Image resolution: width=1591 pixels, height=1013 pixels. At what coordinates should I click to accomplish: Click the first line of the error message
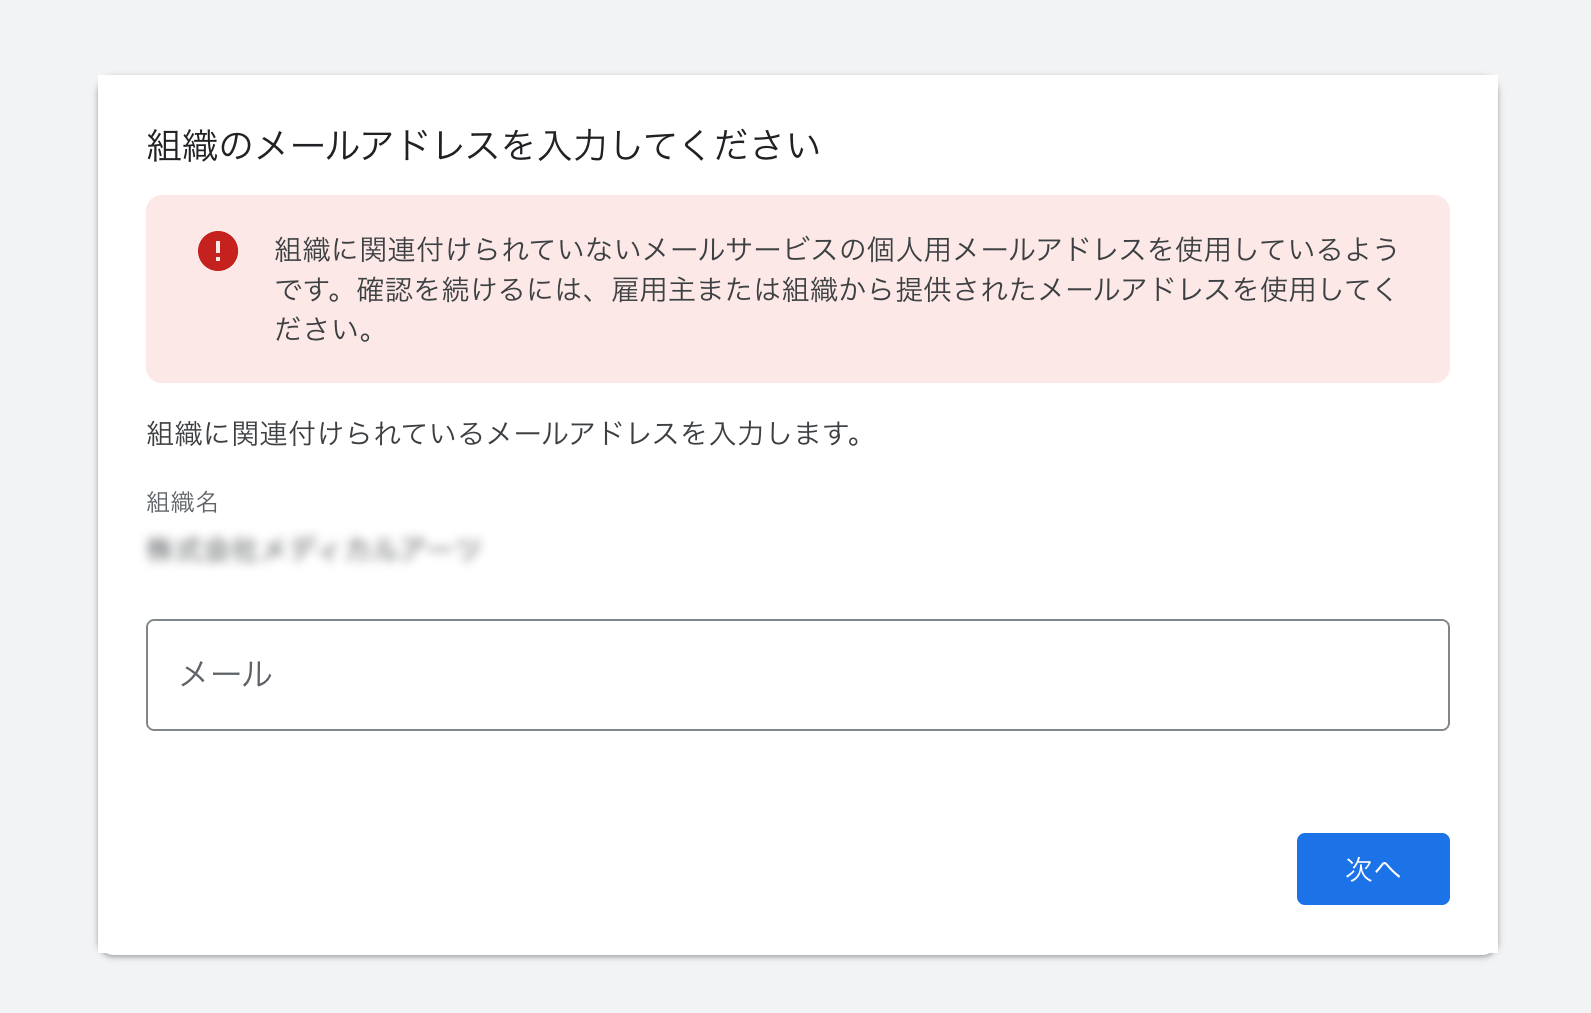(835, 250)
